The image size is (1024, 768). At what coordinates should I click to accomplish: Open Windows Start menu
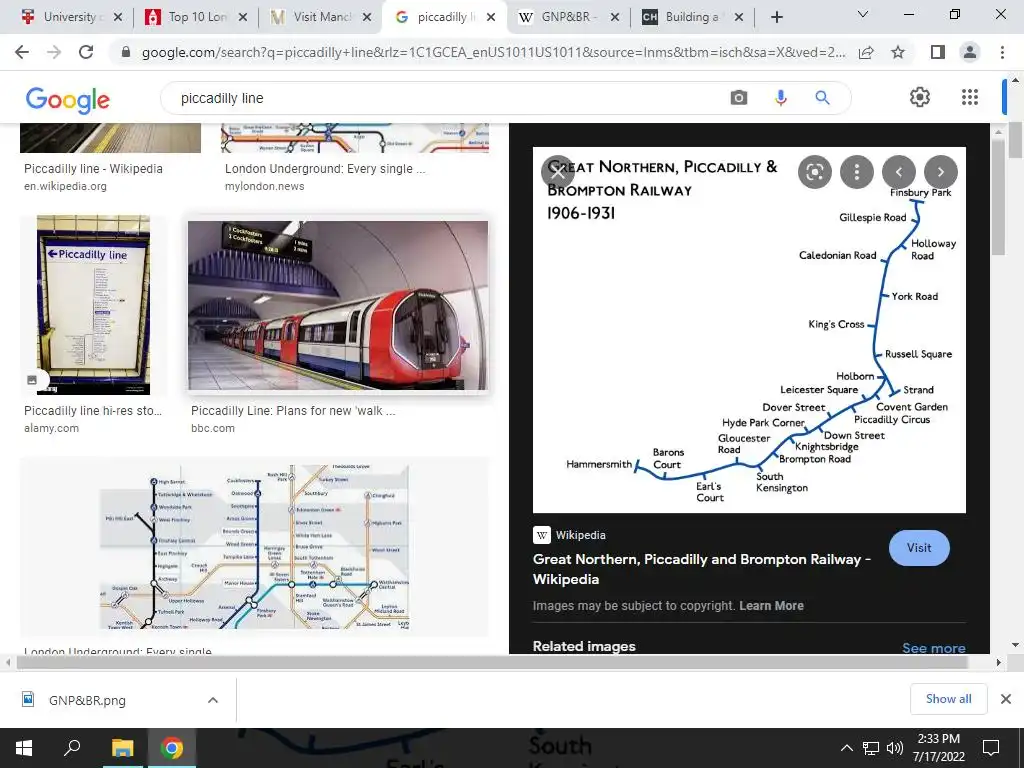point(24,748)
